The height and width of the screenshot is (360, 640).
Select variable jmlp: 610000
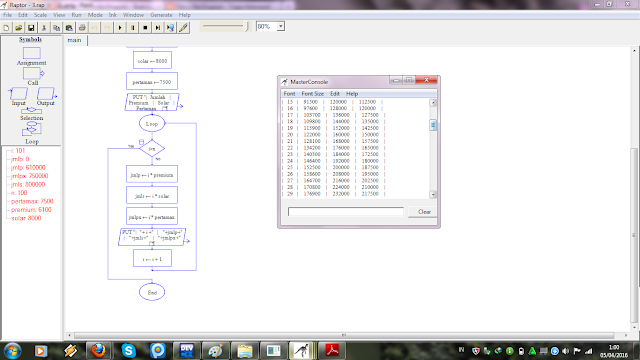pos(28,168)
